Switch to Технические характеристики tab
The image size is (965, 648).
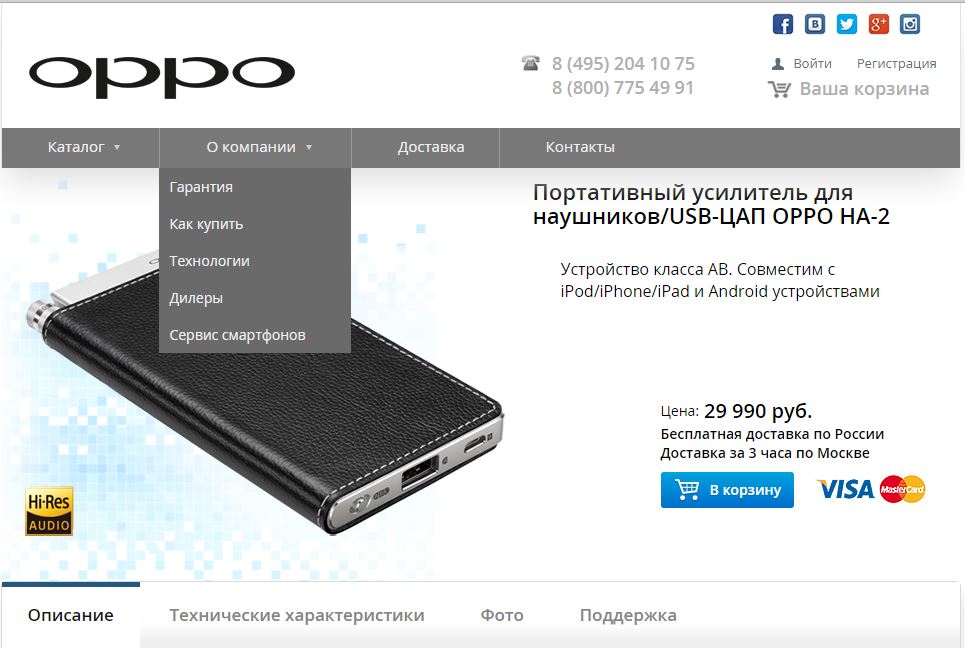[297, 615]
